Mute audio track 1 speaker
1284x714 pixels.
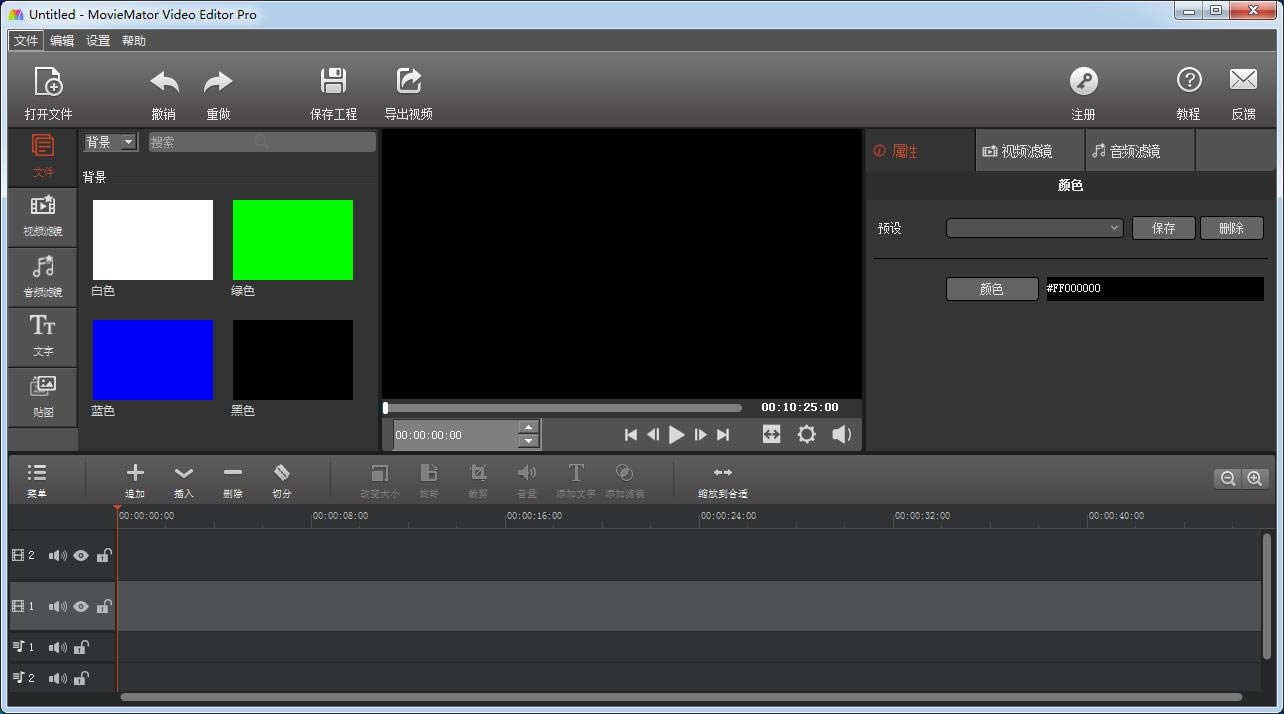[x=58, y=647]
